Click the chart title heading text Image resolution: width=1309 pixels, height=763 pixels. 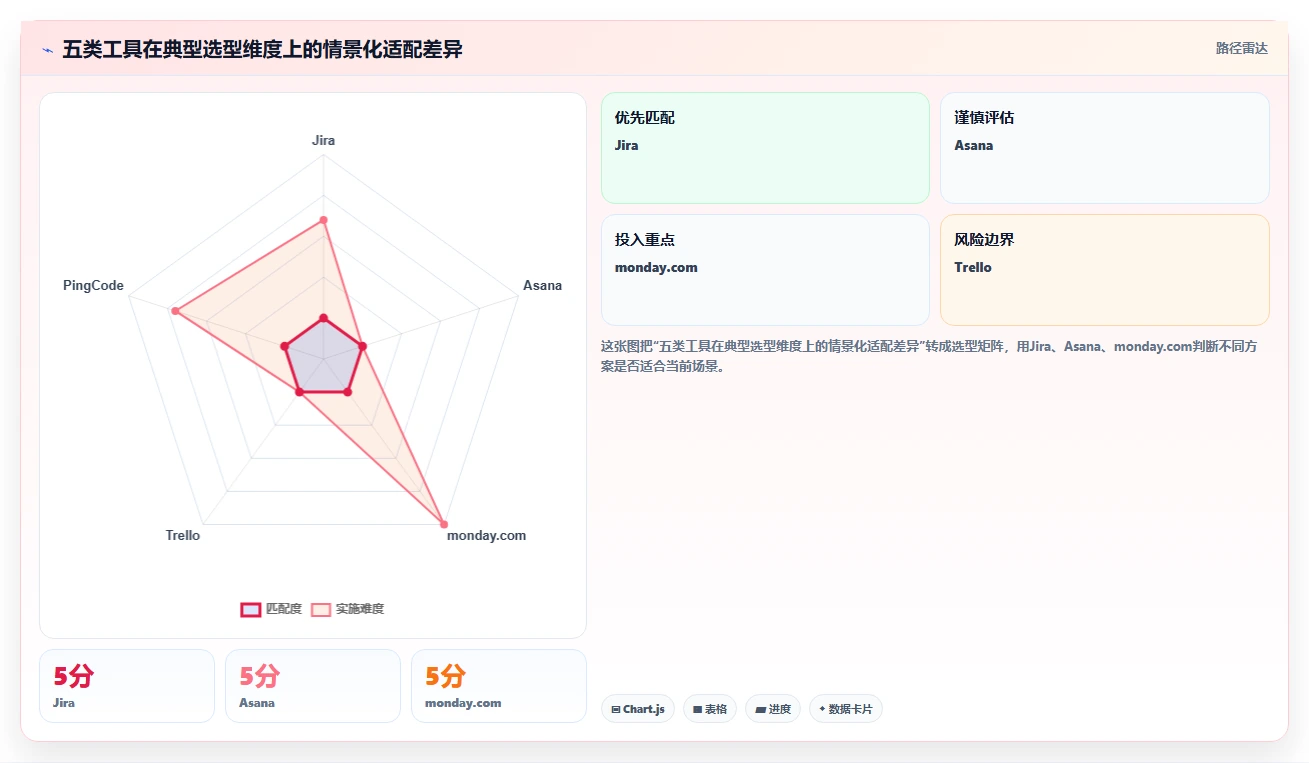[x=262, y=49]
